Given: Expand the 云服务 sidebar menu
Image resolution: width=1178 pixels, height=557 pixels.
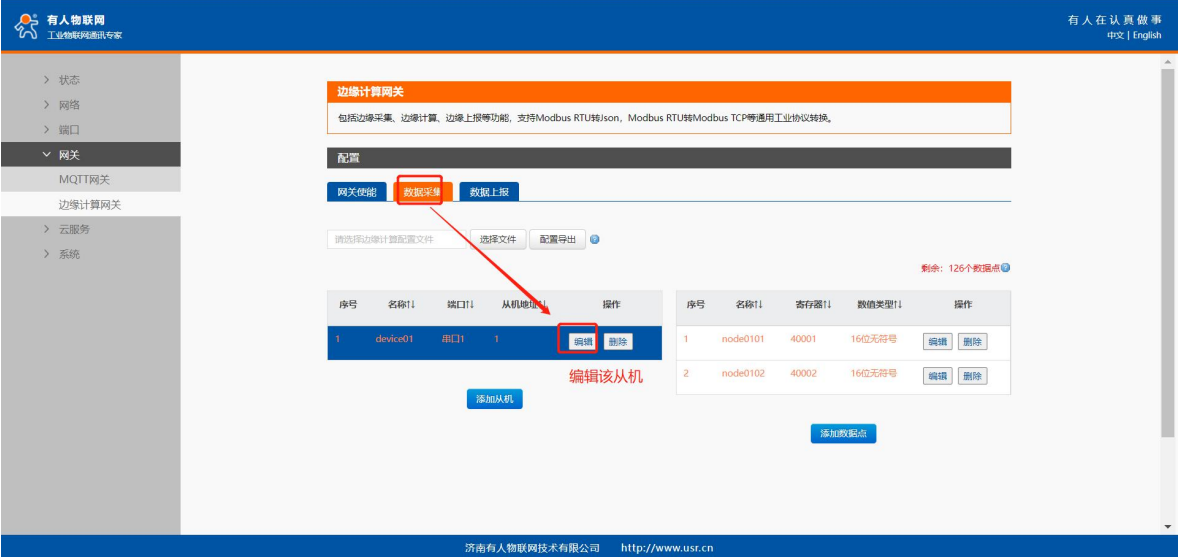Looking at the screenshot, I should pyautogui.click(x=73, y=229).
